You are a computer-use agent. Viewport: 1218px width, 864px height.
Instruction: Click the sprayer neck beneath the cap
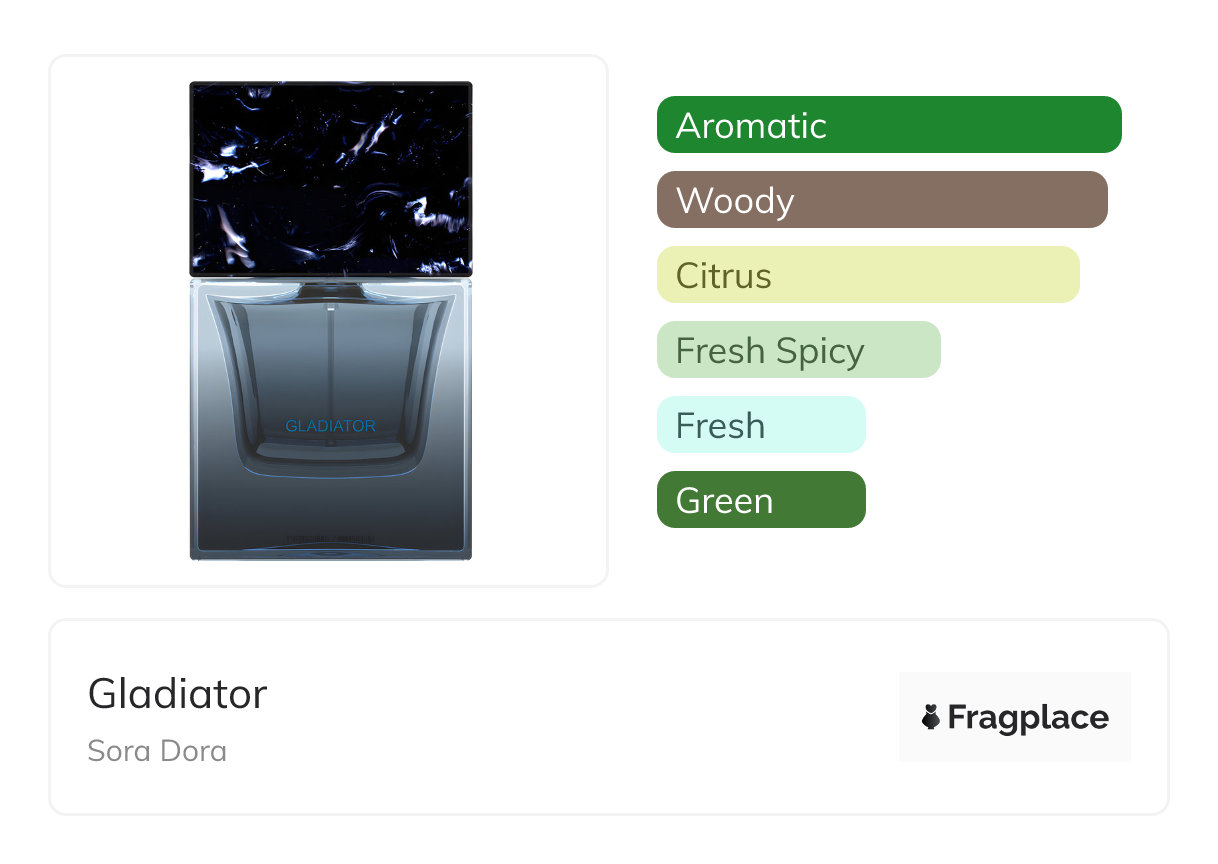(x=330, y=291)
